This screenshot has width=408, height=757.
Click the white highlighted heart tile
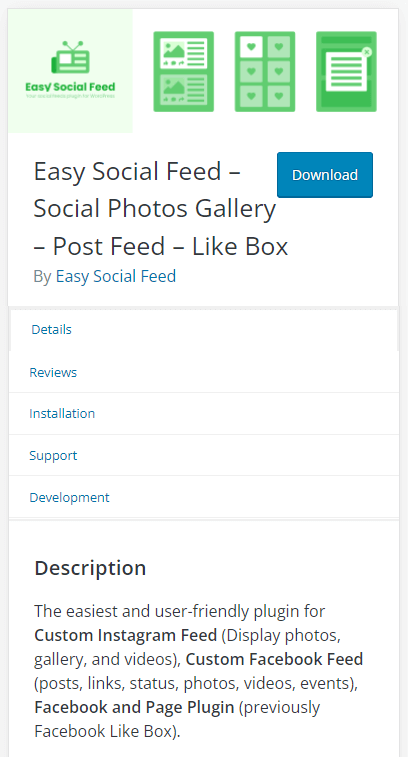point(251,46)
